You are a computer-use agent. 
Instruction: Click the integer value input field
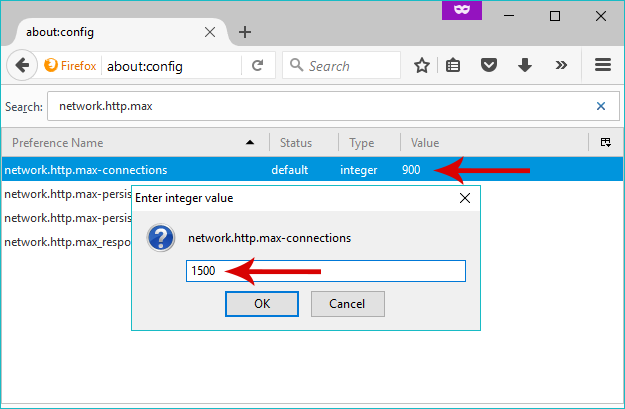coord(326,271)
